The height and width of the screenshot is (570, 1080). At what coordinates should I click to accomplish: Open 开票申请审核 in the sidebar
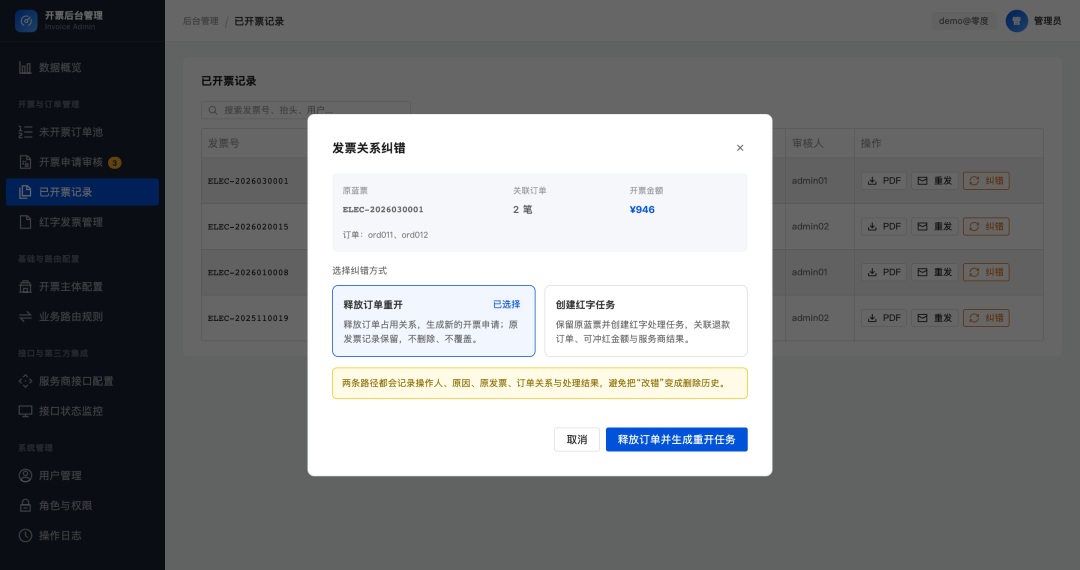point(83,162)
